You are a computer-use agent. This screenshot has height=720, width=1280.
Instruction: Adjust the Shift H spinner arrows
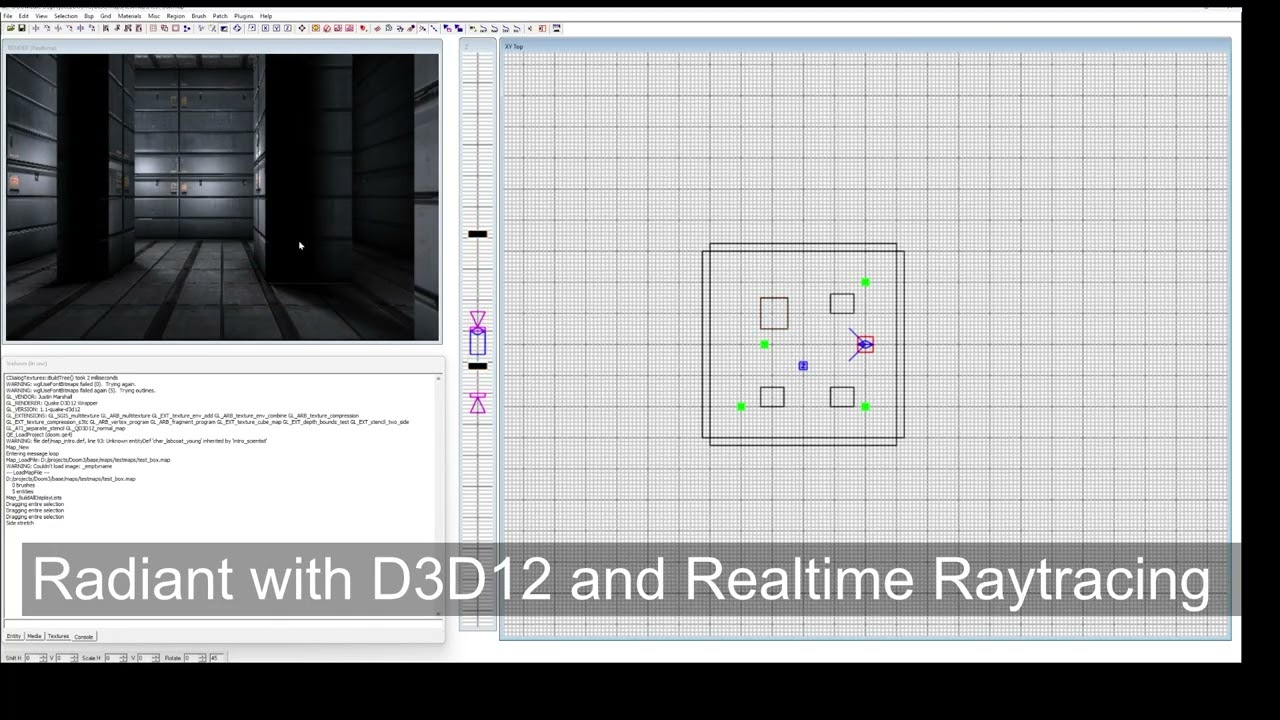point(44,658)
